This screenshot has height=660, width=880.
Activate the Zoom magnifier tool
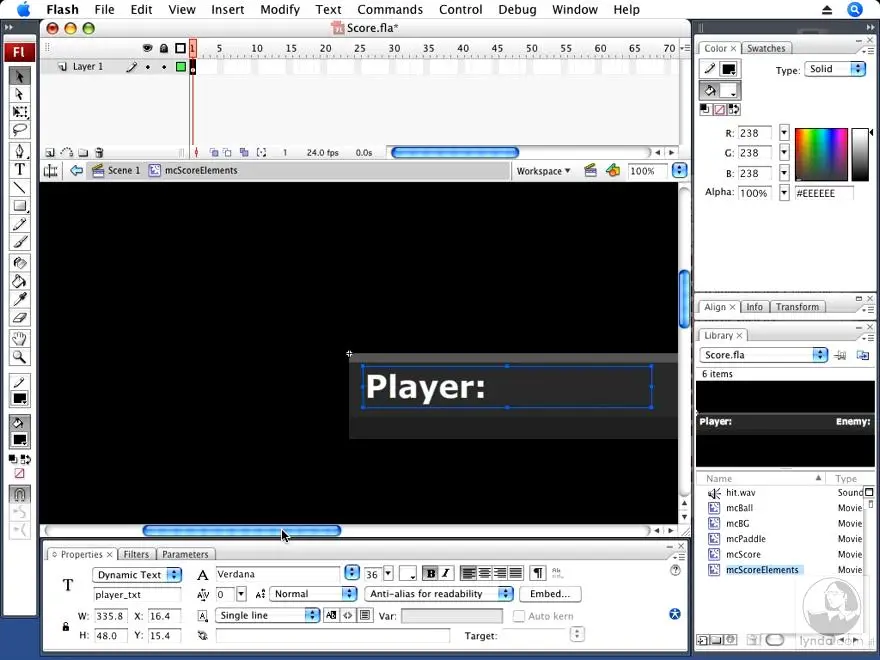19,357
